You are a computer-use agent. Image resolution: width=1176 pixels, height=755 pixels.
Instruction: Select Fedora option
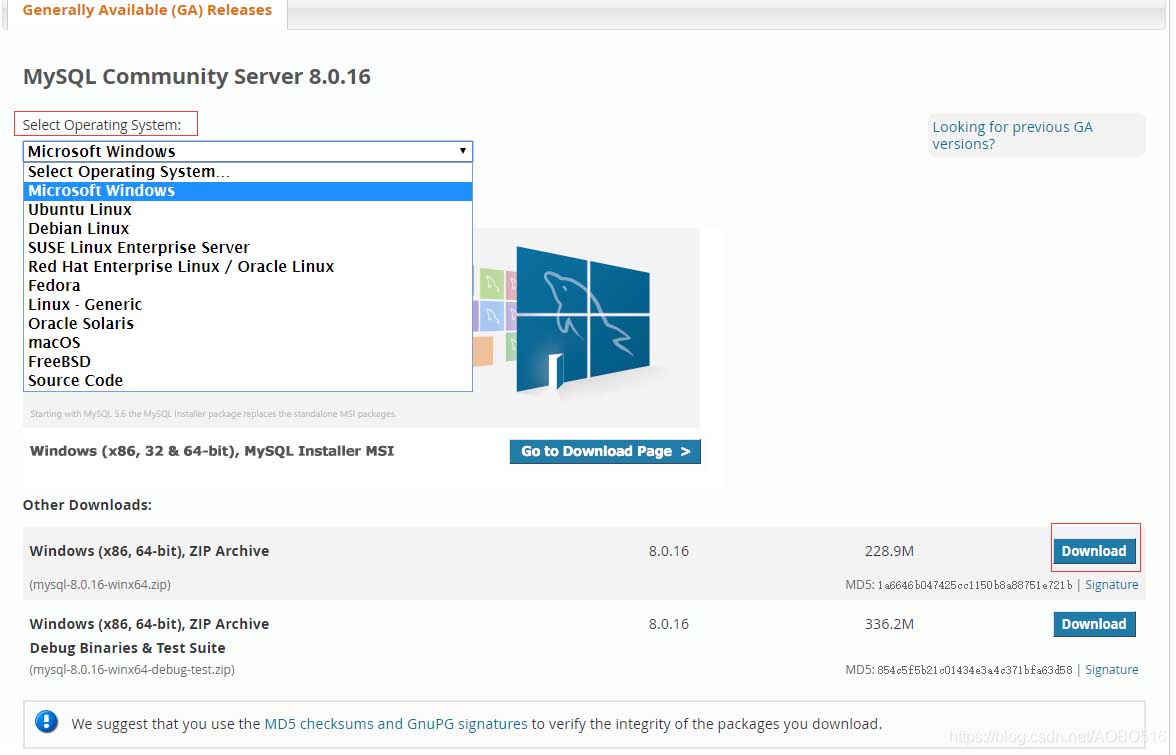tap(248, 286)
